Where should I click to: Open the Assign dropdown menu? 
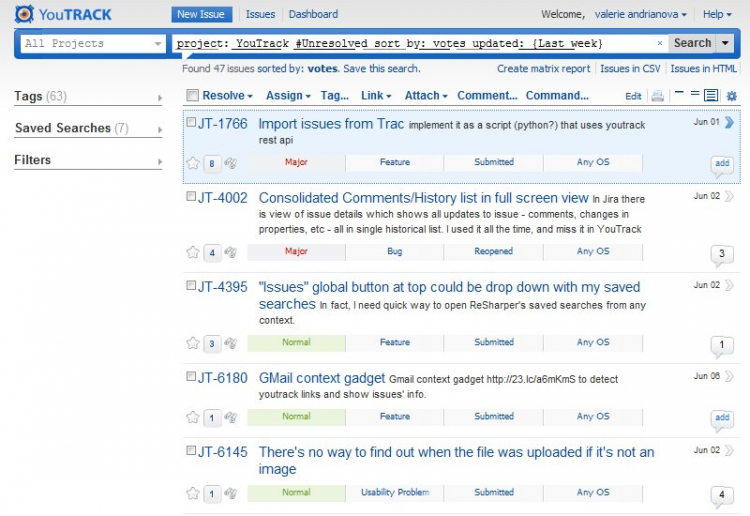pyautogui.click(x=288, y=96)
